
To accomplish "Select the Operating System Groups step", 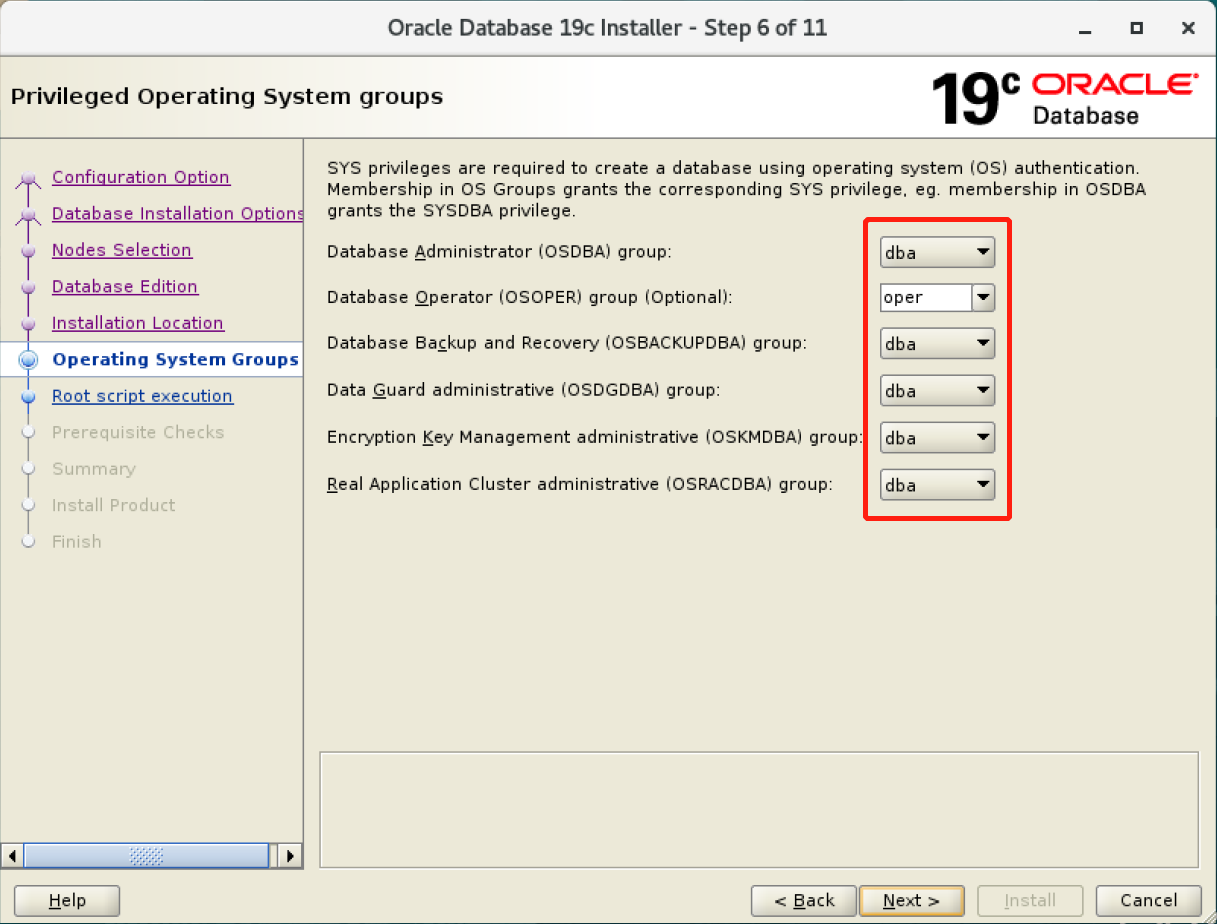I will tap(175, 360).
